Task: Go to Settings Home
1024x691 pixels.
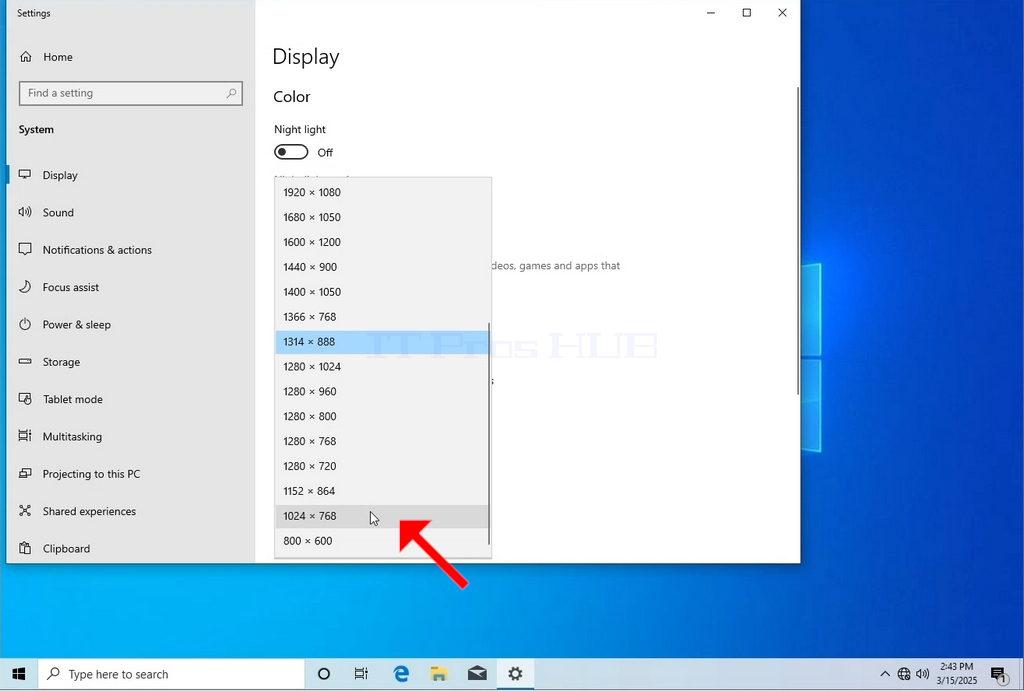Action: pos(57,57)
